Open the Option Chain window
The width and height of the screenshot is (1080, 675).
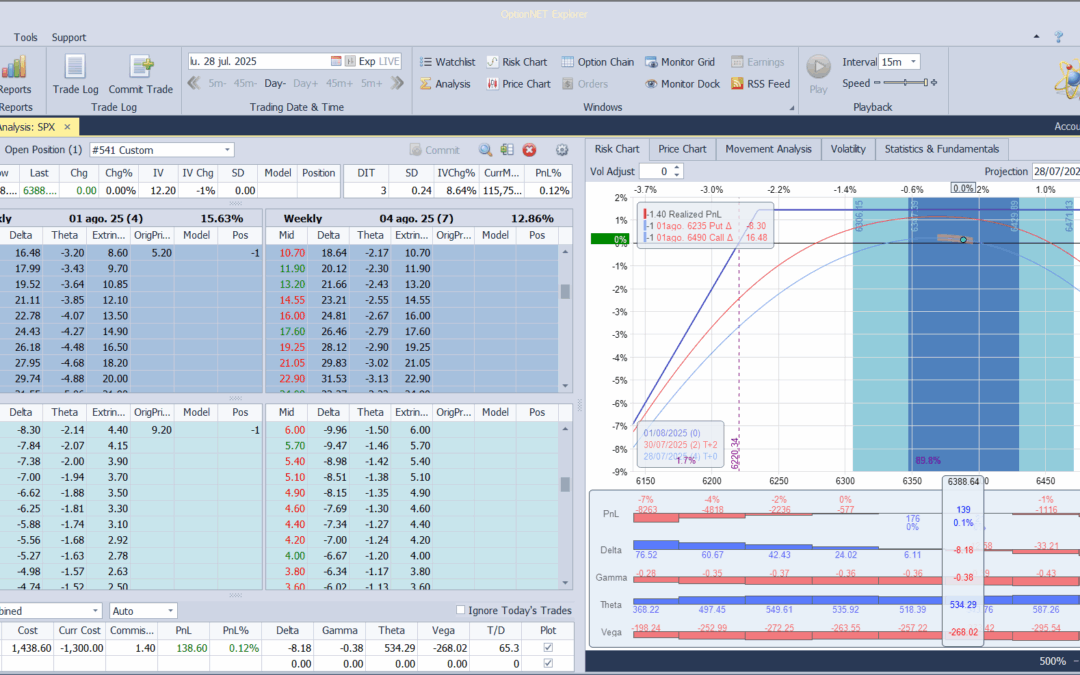click(x=598, y=62)
